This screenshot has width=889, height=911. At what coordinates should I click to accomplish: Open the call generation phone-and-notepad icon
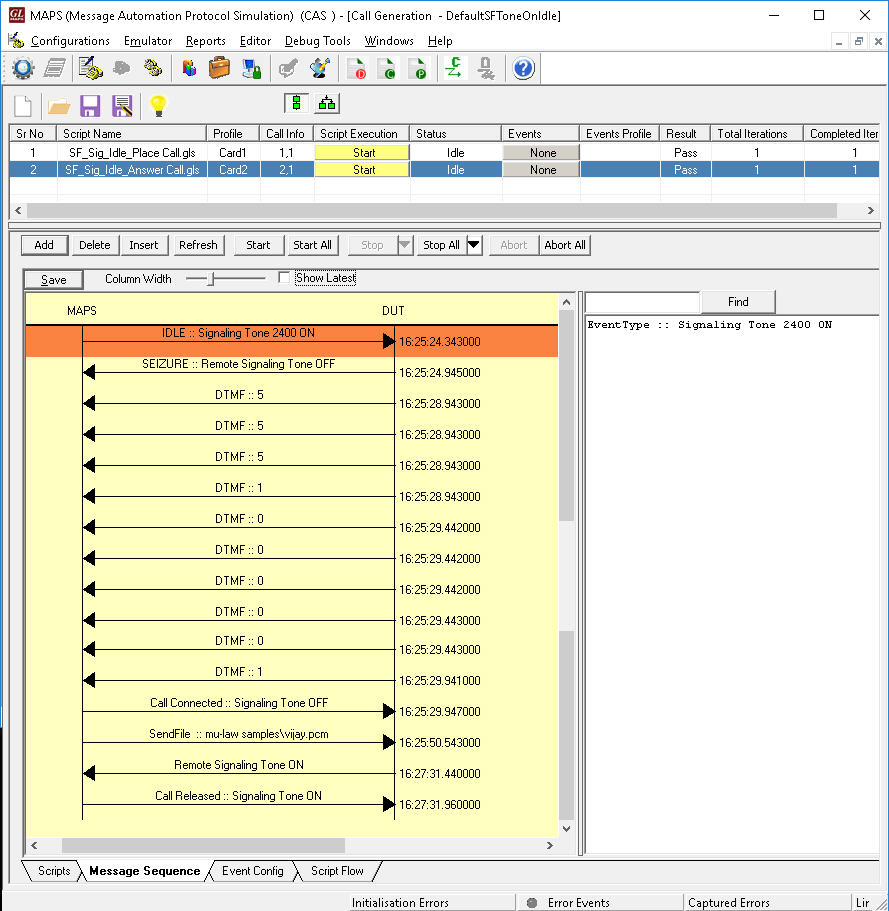pos(90,69)
